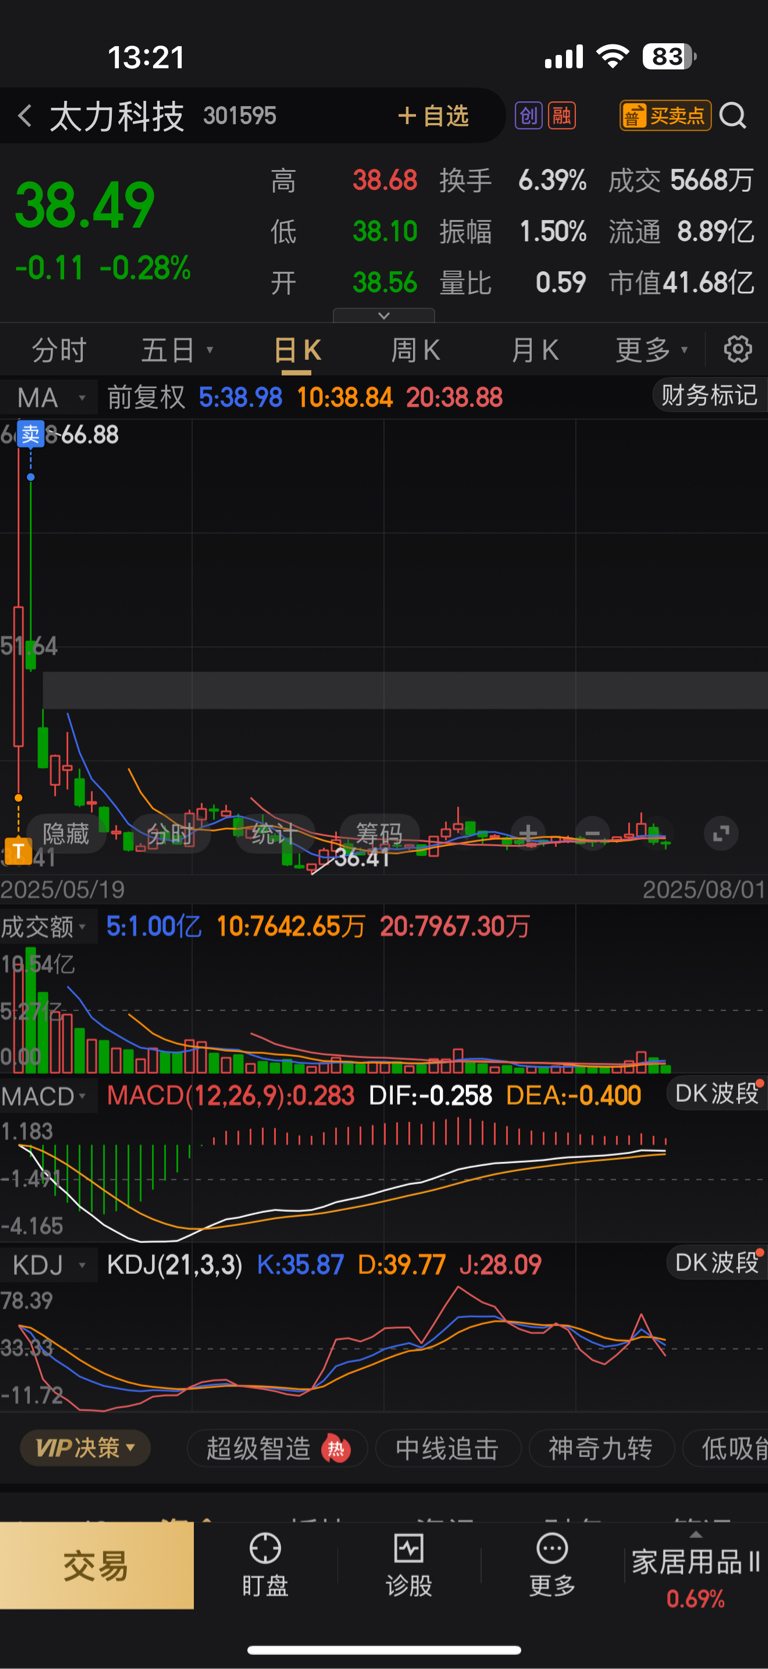
Task: Select 超级智造 strategy chip
Action: pyautogui.click(x=277, y=1448)
